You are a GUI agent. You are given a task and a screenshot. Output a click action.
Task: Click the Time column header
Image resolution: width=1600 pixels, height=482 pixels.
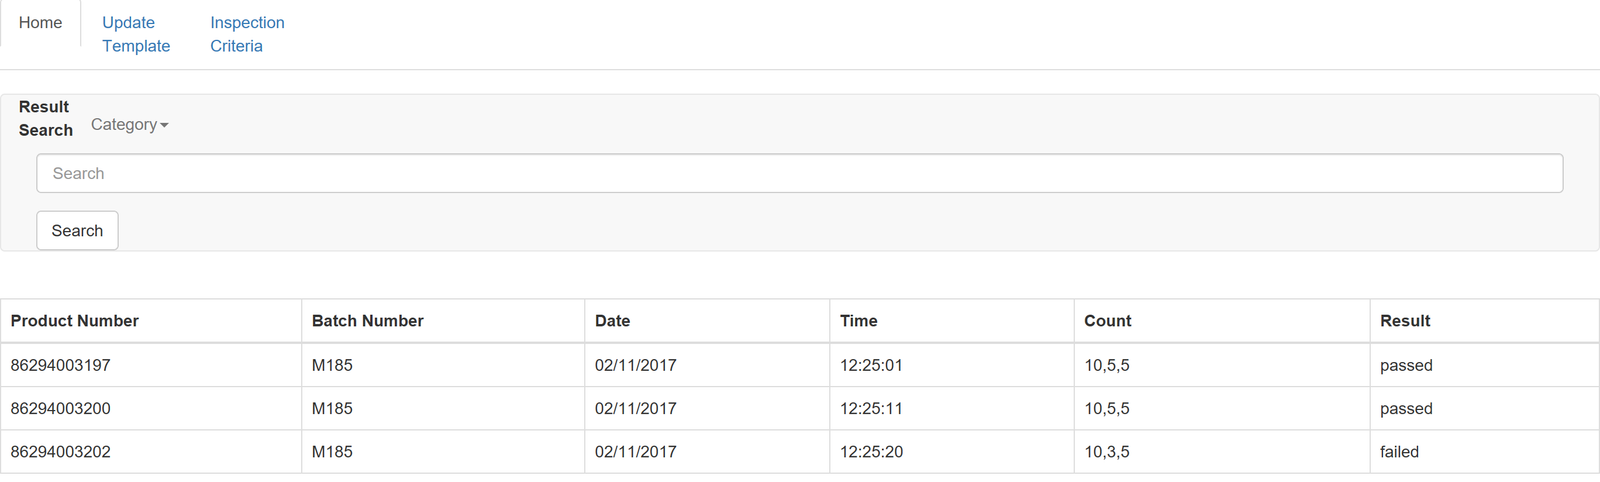[859, 321]
